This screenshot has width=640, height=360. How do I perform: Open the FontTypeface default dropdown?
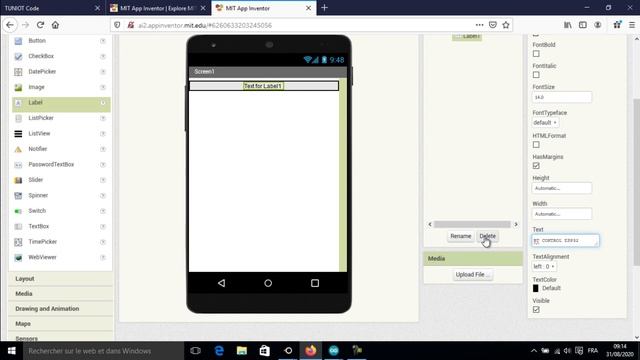[x=545, y=122]
